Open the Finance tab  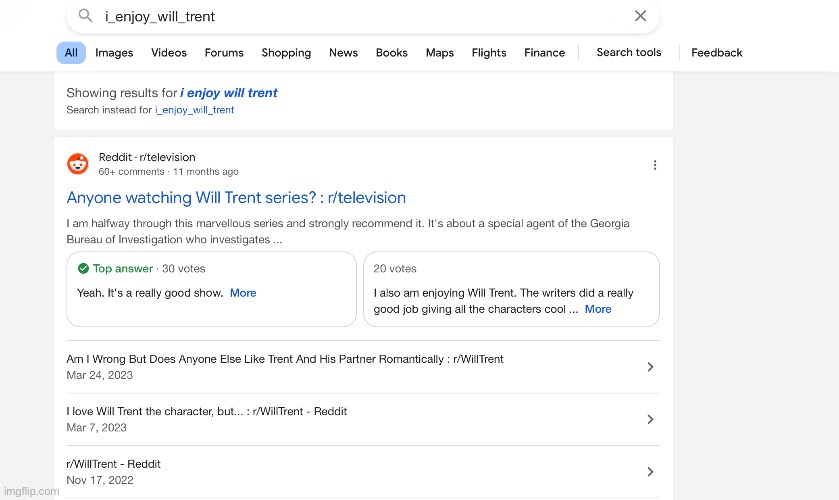[x=545, y=52]
